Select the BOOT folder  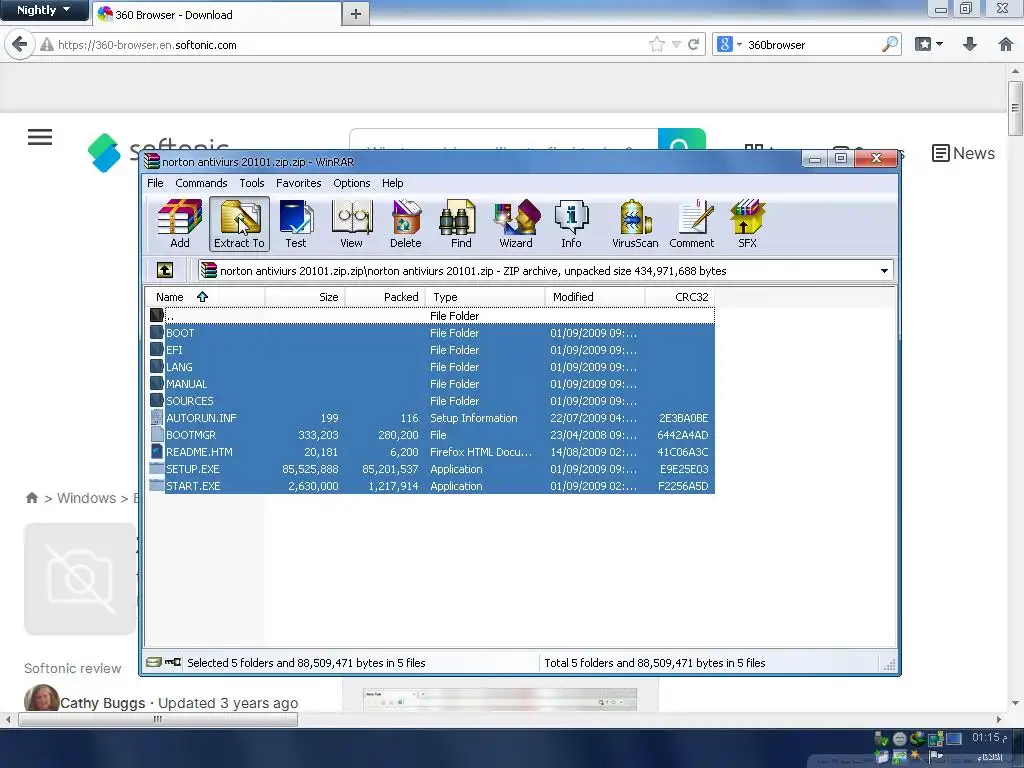432,333
